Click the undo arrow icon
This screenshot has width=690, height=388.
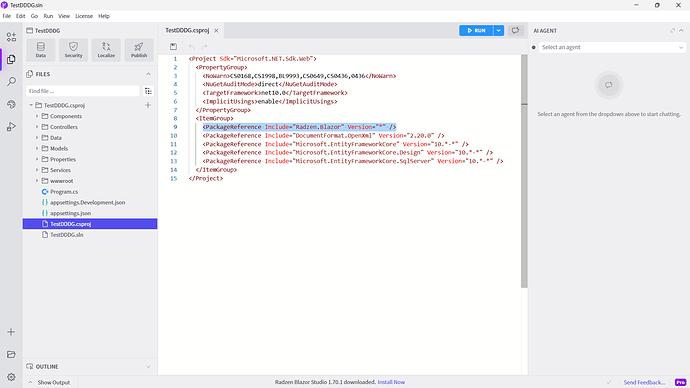pyautogui.click(x=192, y=47)
